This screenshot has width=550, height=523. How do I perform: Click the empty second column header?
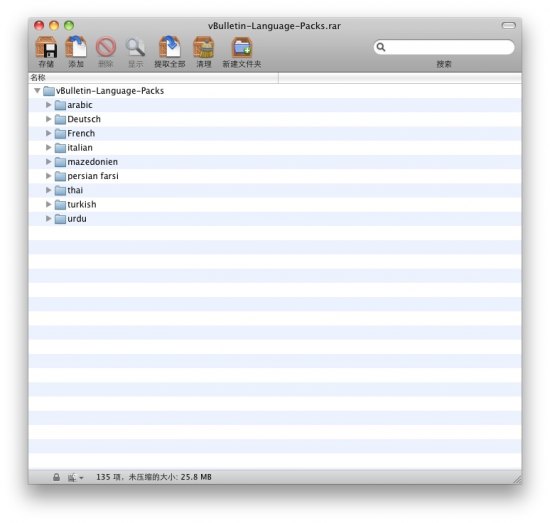click(x=400, y=78)
